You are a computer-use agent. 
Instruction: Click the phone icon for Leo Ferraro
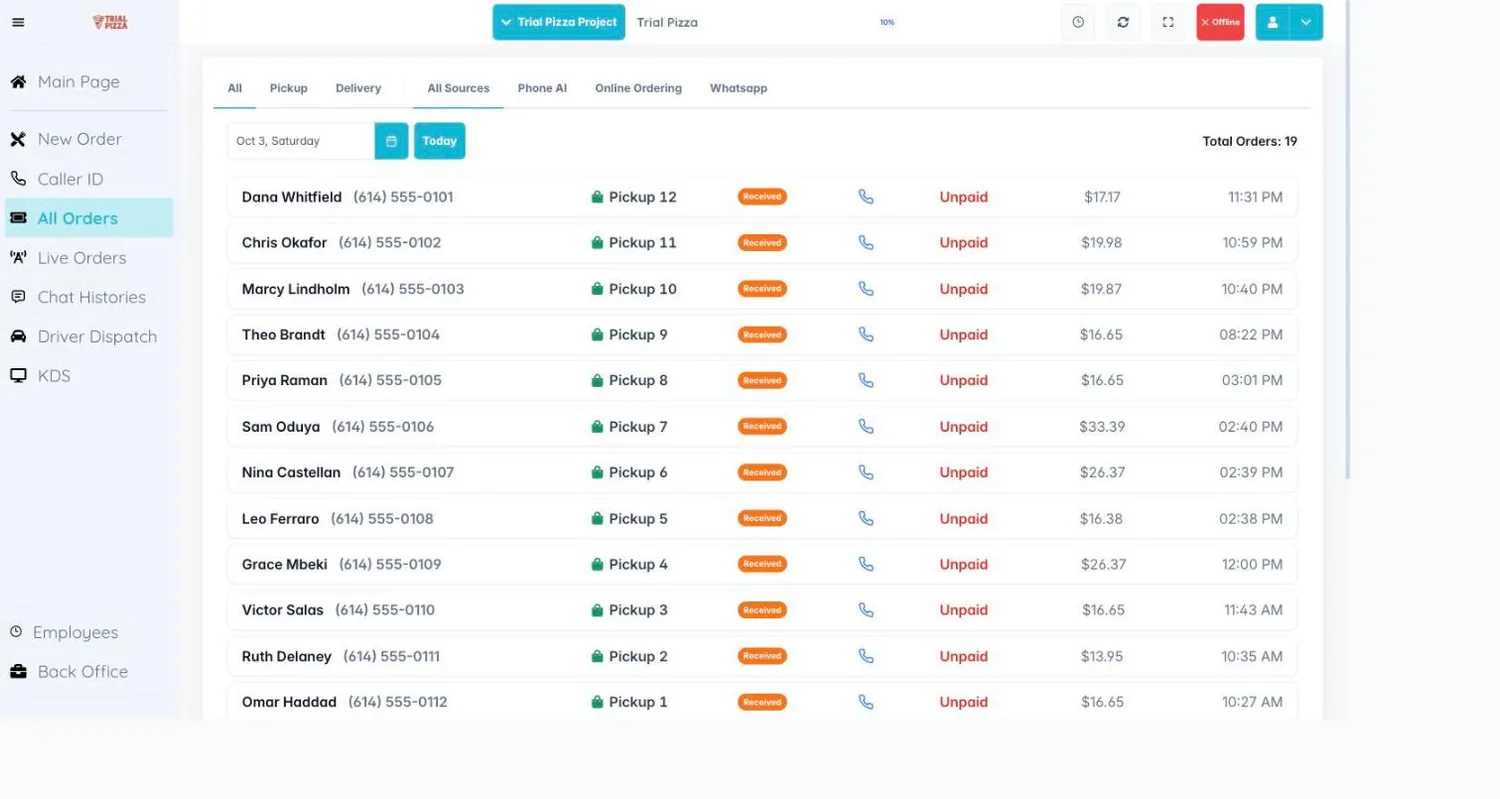pyautogui.click(x=866, y=519)
